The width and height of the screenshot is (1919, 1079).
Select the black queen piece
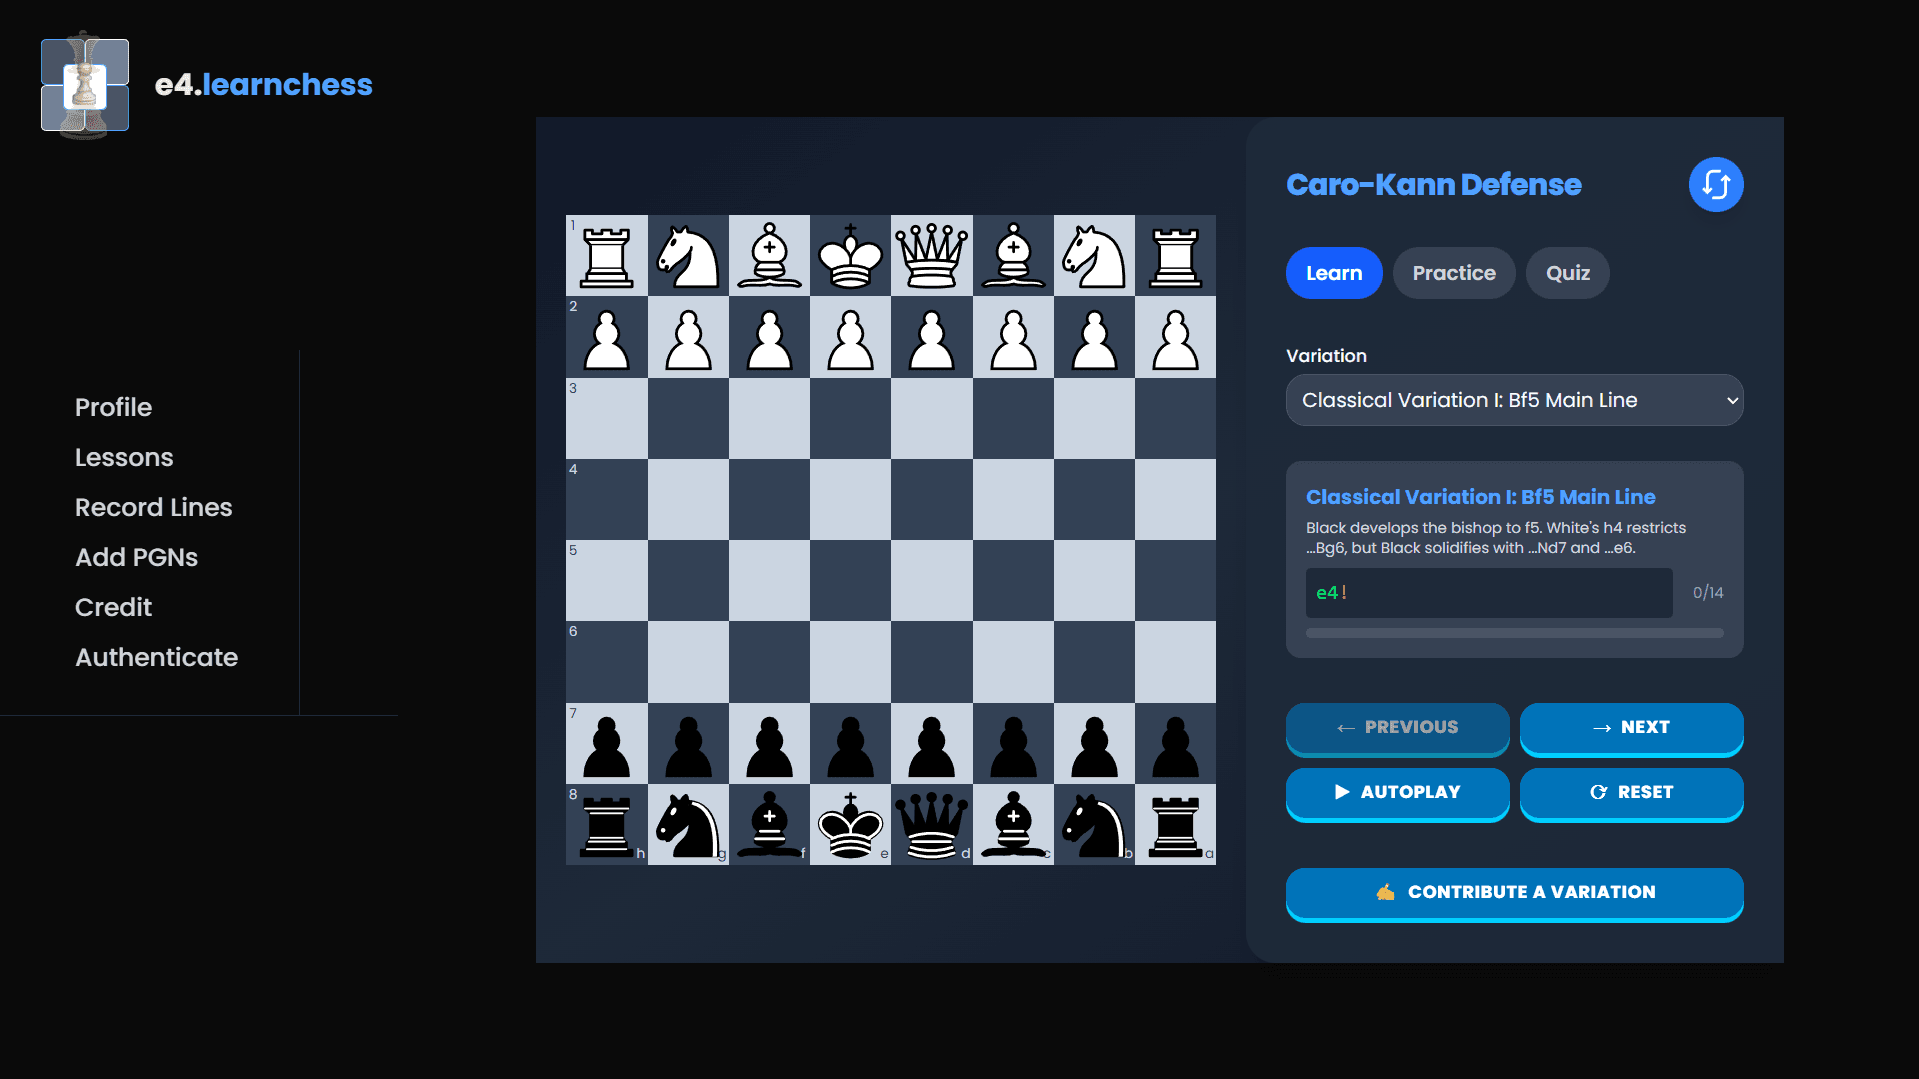pyautogui.click(x=931, y=825)
